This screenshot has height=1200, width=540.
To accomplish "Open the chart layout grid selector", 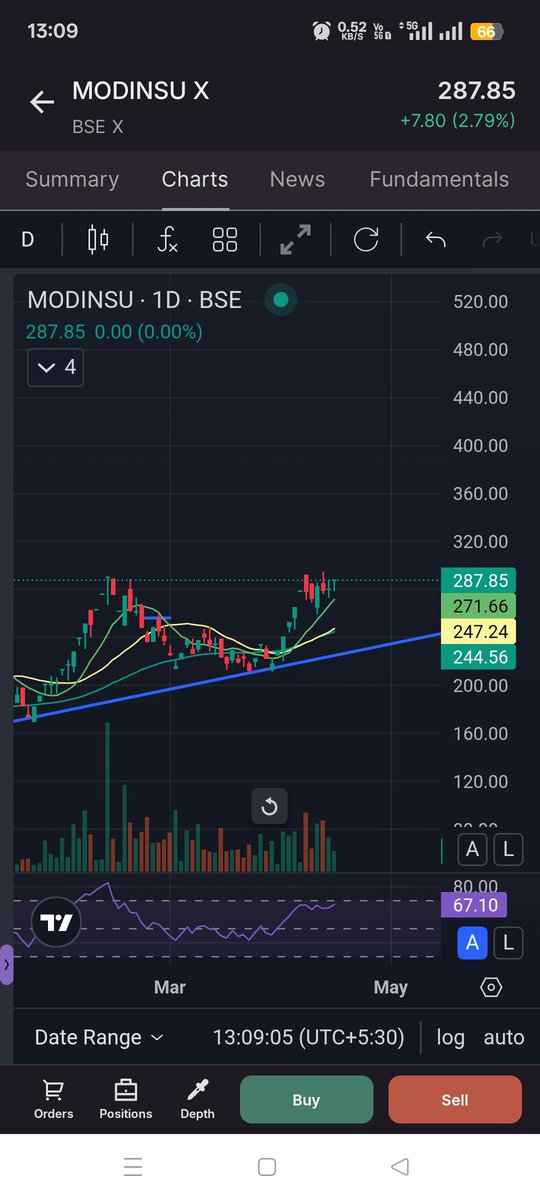I will pyautogui.click(x=225, y=240).
